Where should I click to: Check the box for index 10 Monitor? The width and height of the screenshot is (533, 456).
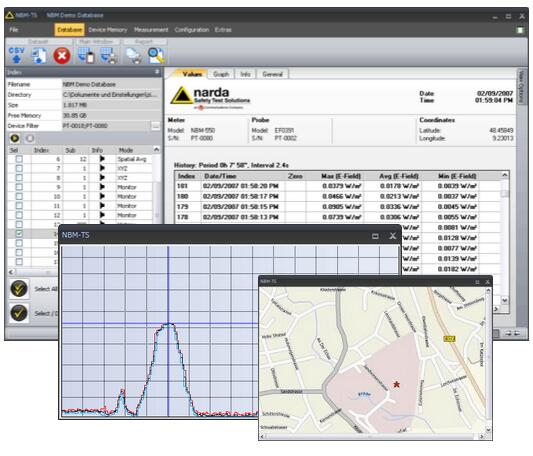[x=19, y=196]
